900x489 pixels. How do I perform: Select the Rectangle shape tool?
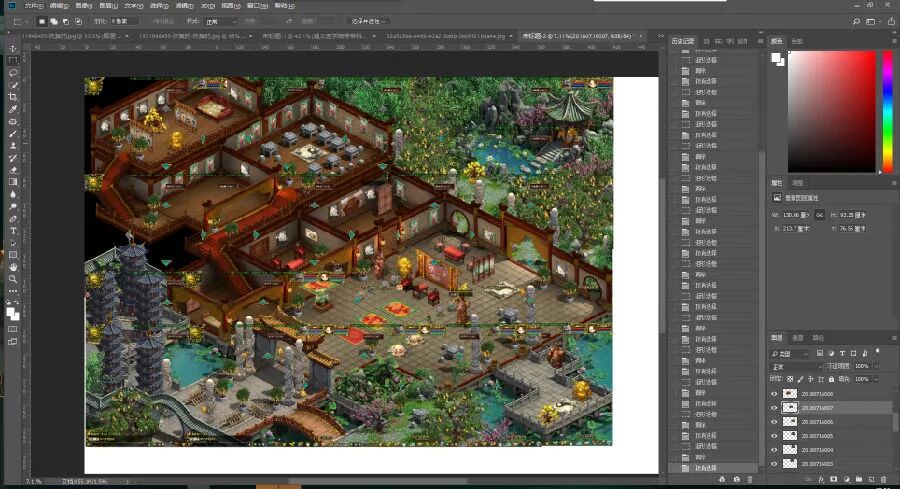13,255
